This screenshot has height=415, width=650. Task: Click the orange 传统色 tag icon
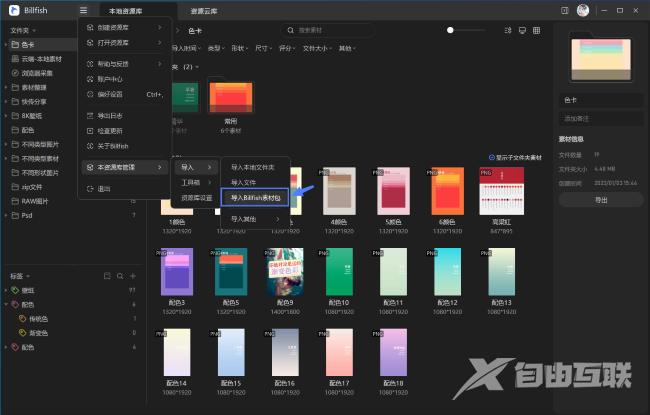(x=23, y=318)
